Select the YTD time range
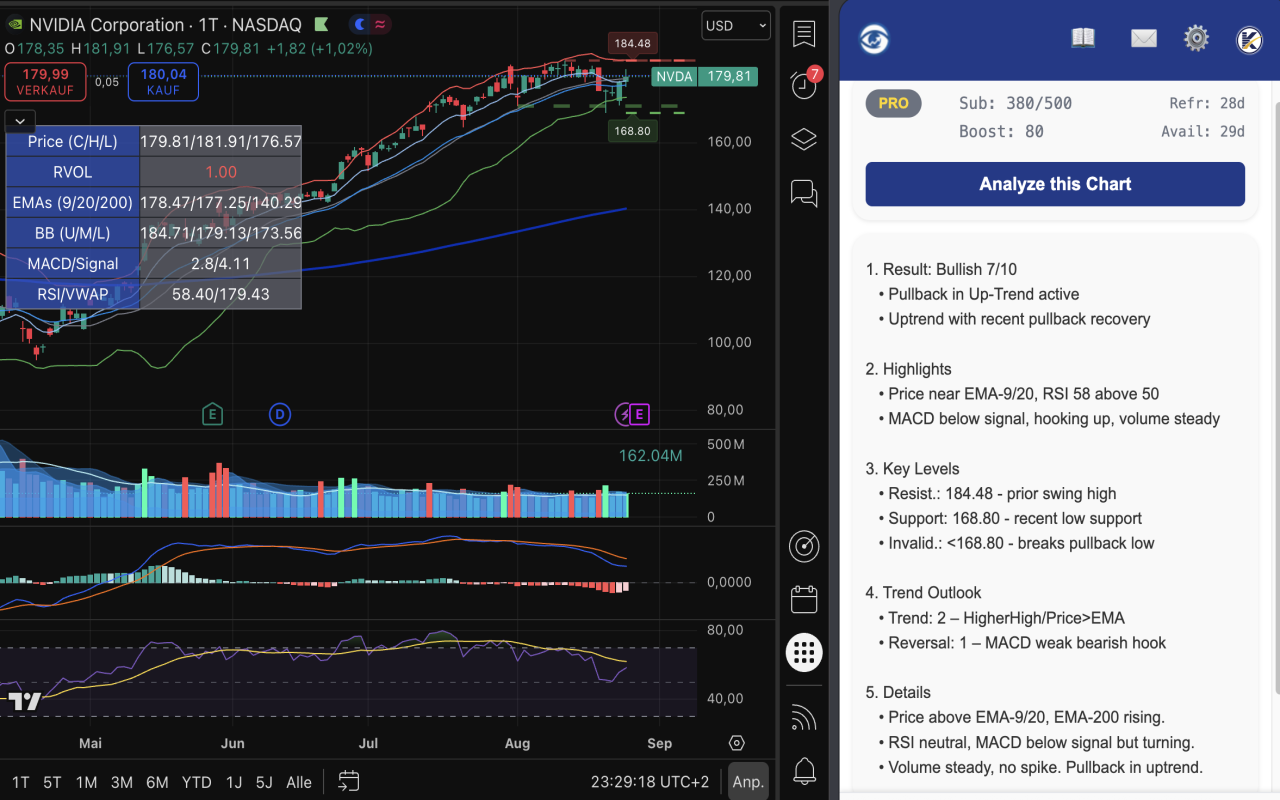This screenshot has width=1280, height=800. click(197, 782)
